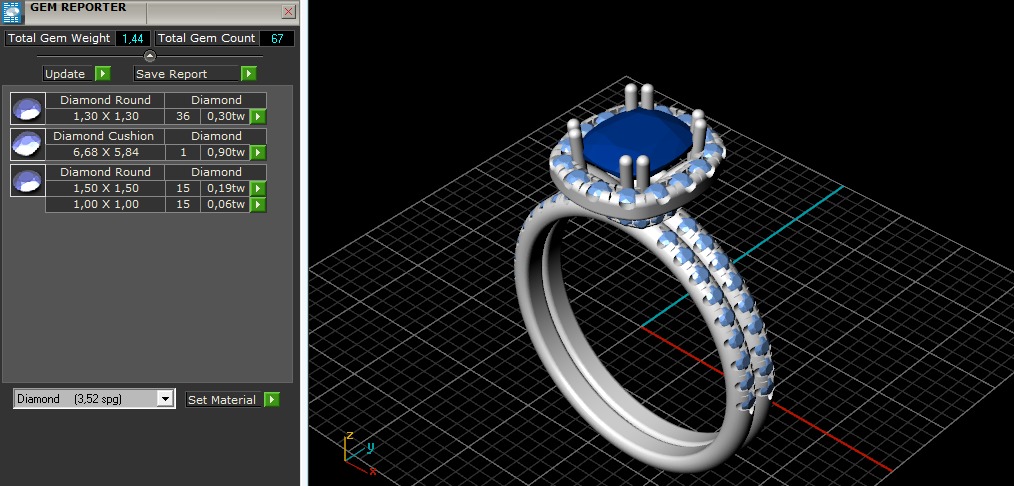This screenshot has width=1014, height=486.
Task: Click the green arrow beside Set Material
Action: click(x=272, y=399)
